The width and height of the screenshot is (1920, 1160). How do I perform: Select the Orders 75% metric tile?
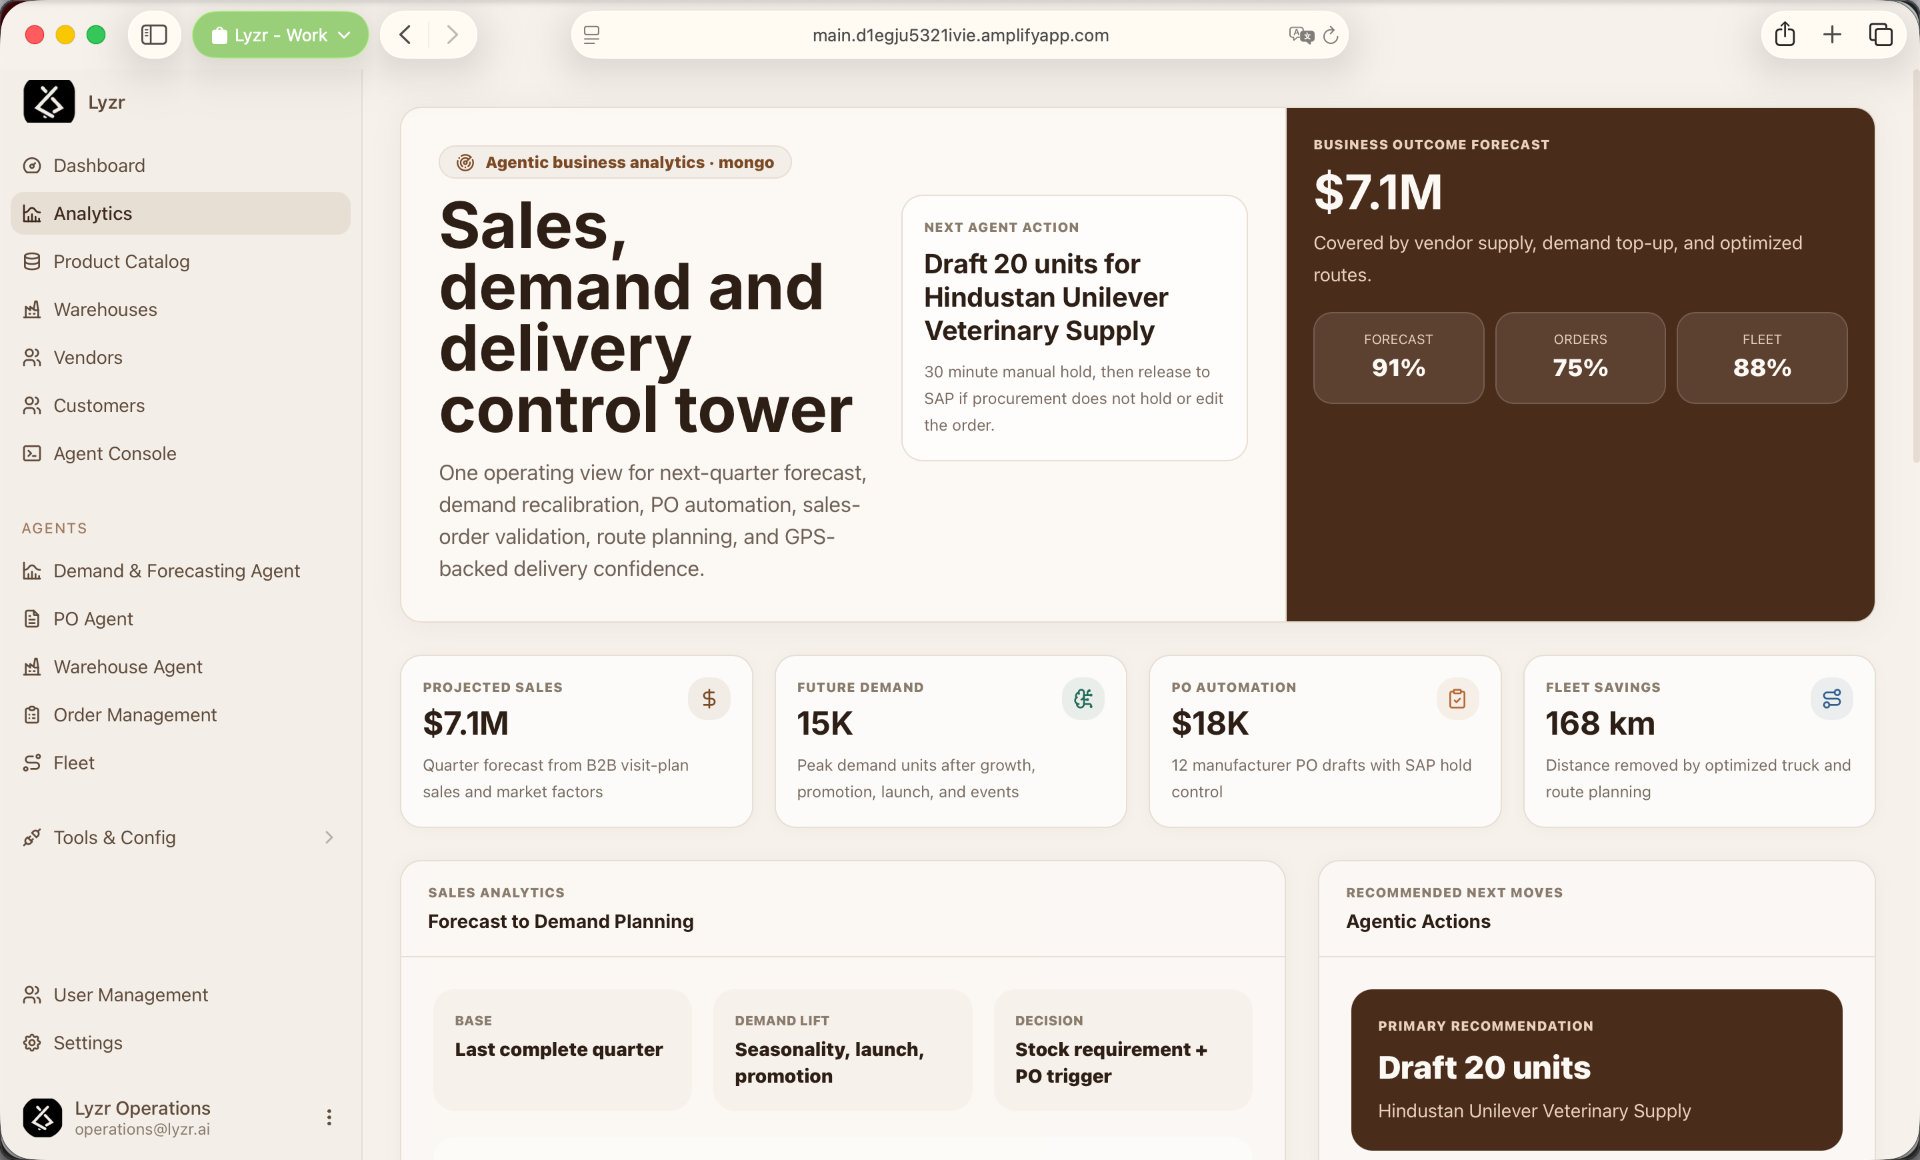1580,358
